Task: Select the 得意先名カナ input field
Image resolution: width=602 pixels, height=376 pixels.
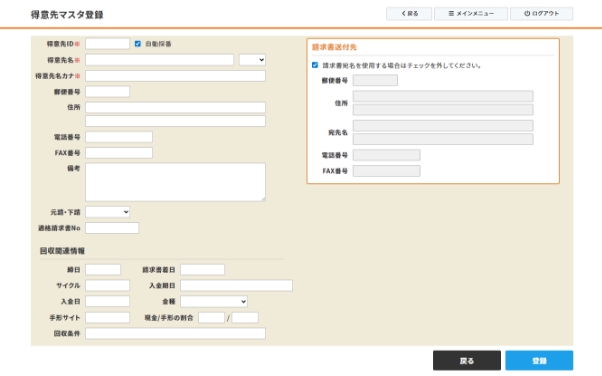Action: pos(175,76)
